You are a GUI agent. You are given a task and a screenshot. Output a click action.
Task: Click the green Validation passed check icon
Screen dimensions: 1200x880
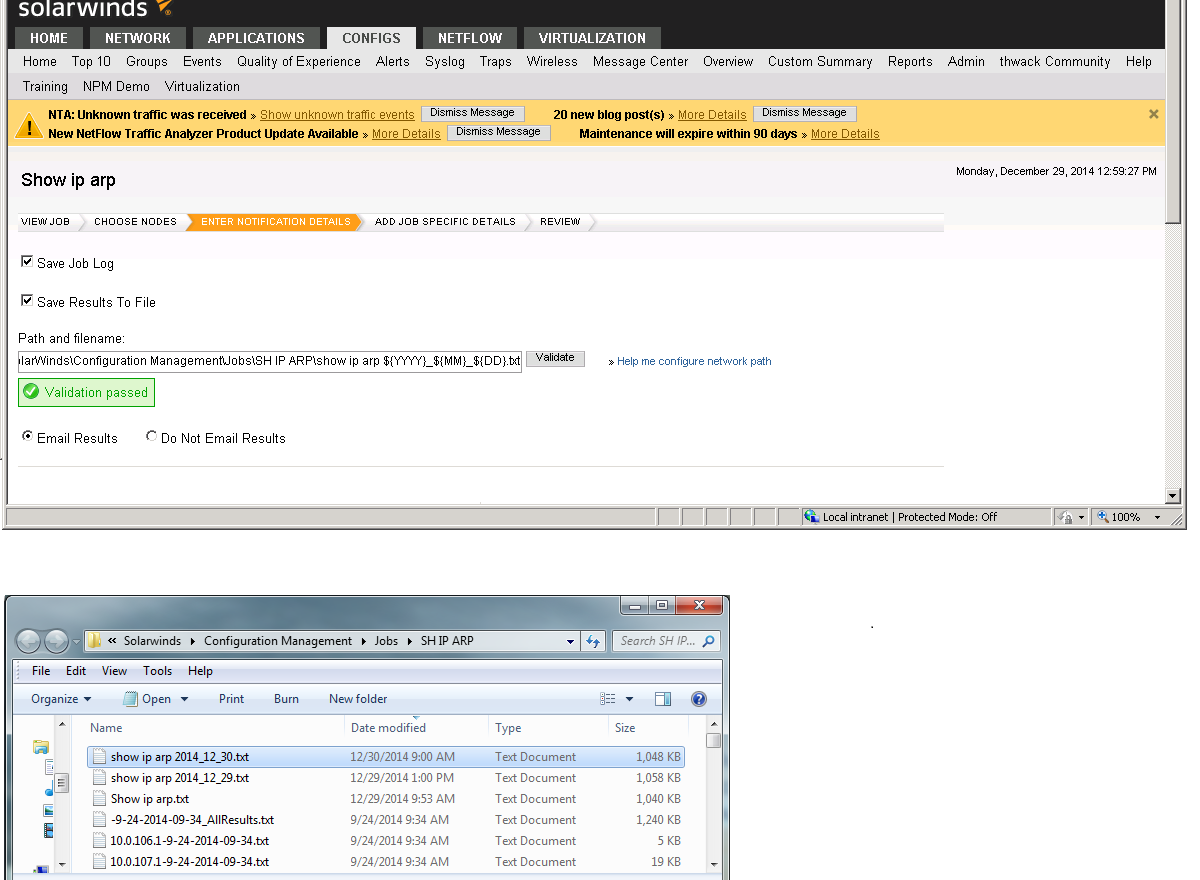(x=32, y=392)
